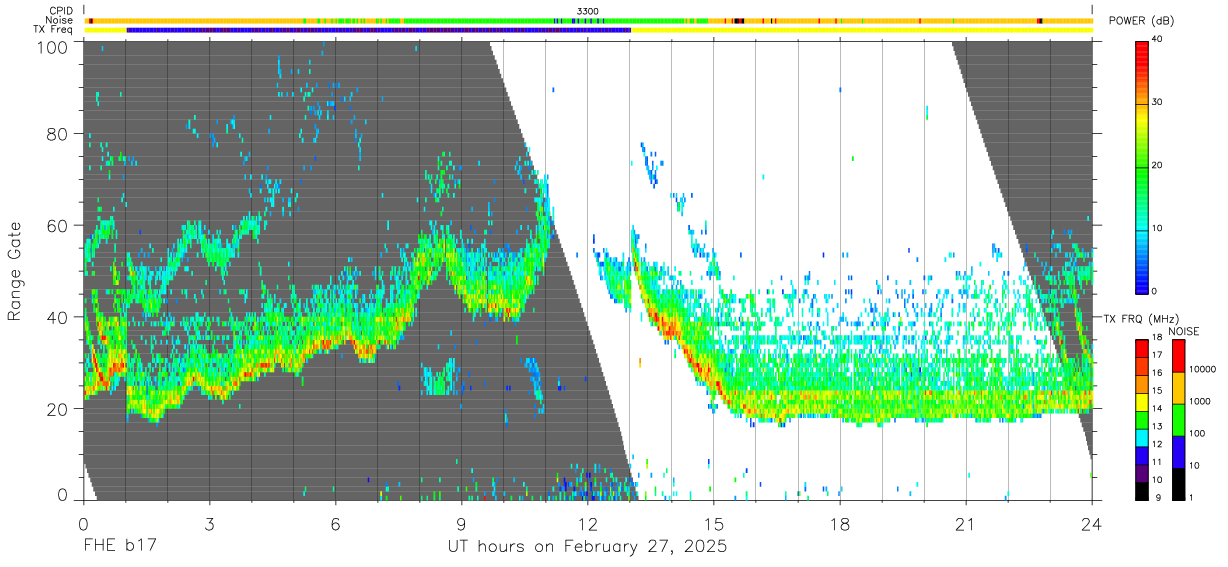Click the 15 tick label on time axis
The image size is (1228, 567).
point(714,524)
